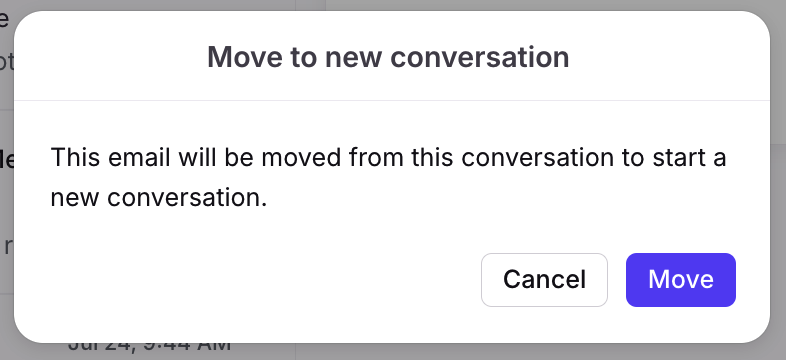Click the dimmed timestamp "Jul 24, 9:44 AM"
This screenshot has height=360, width=786.
coord(149,347)
